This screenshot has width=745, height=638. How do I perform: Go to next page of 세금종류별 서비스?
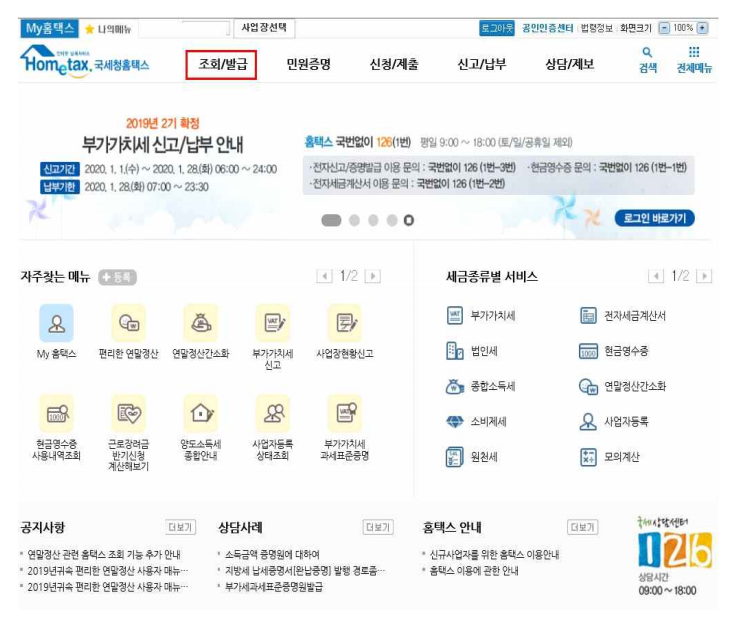(704, 276)
